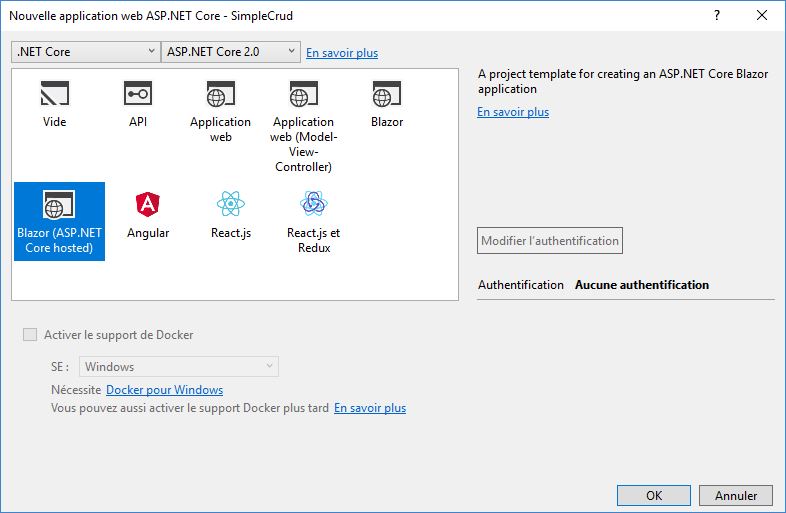
Task: Click the text Vous pouvez aussi activer le support Docker
Action: tap(189, 408)
